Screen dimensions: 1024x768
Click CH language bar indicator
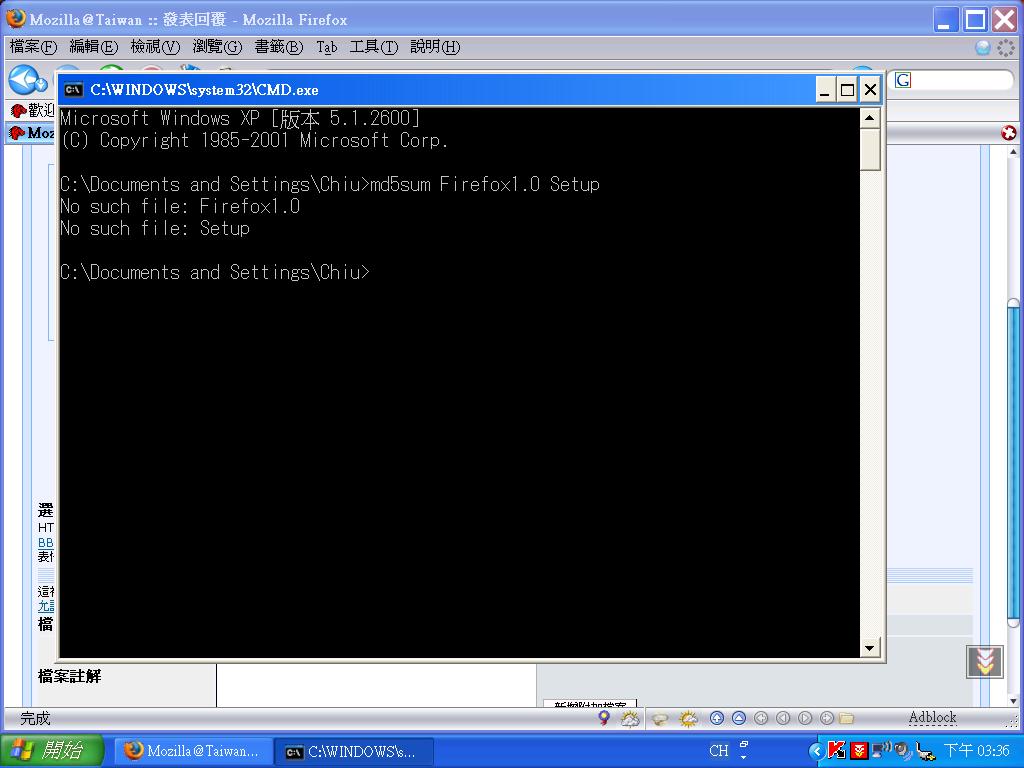click(718, 750)
